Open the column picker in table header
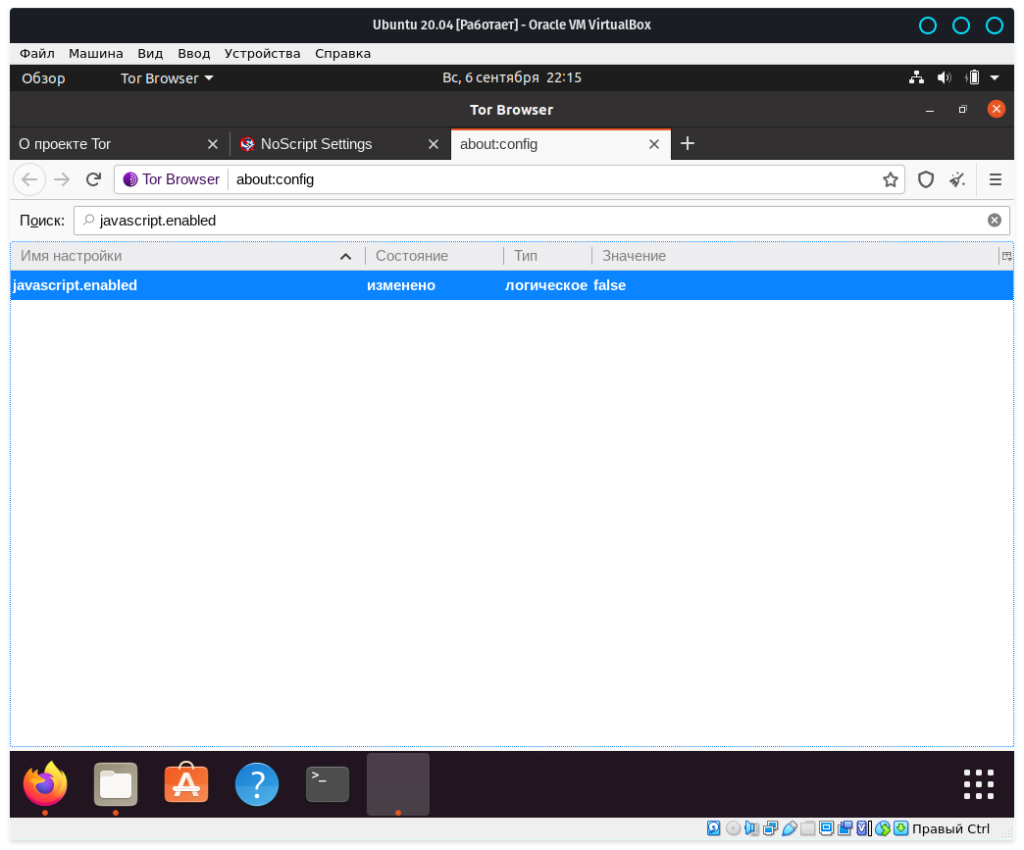Viewport: 1024px width, 850px height. (1005, 256)
